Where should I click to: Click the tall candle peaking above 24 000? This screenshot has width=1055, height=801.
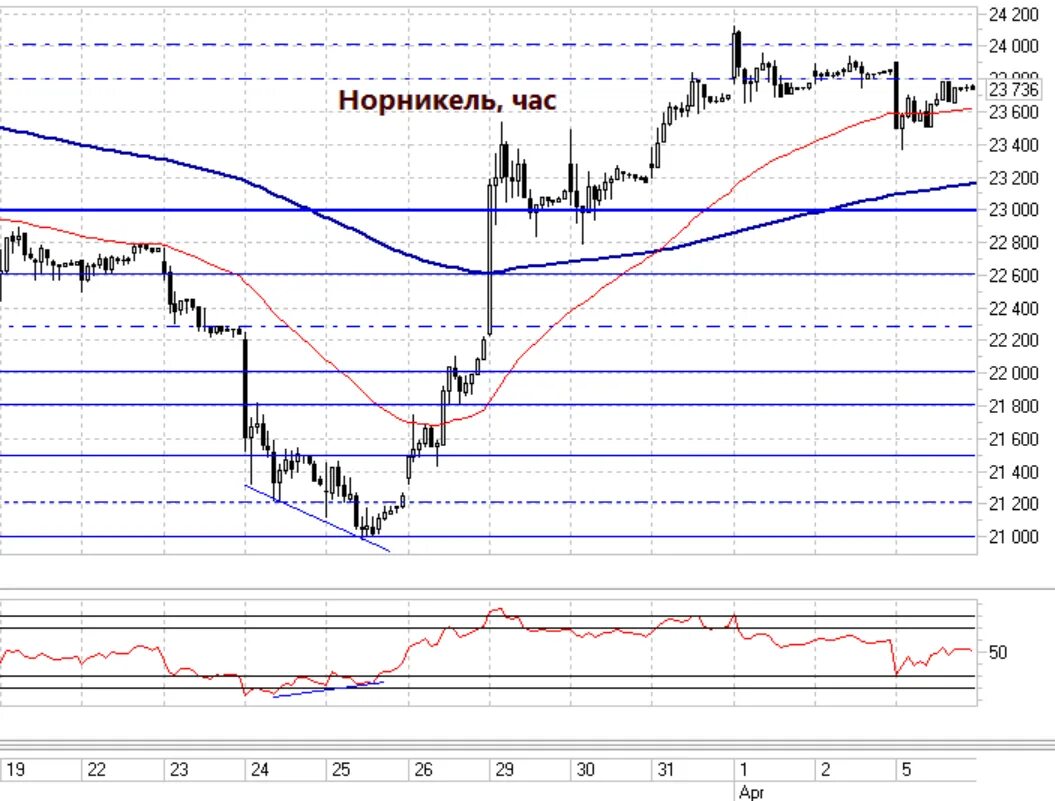tap(736, 55)
